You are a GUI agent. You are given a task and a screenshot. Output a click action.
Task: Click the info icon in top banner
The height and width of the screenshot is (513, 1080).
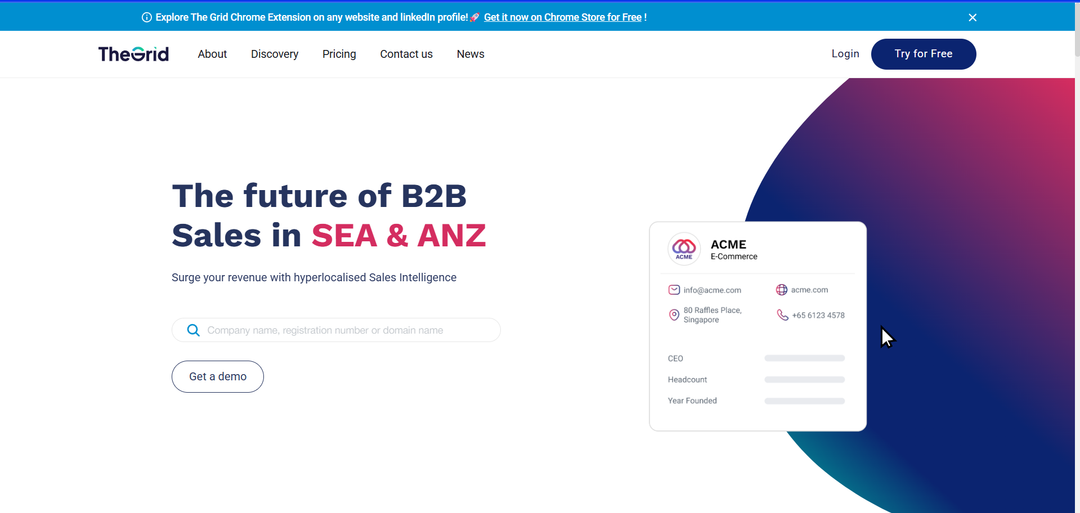point(147,17)
